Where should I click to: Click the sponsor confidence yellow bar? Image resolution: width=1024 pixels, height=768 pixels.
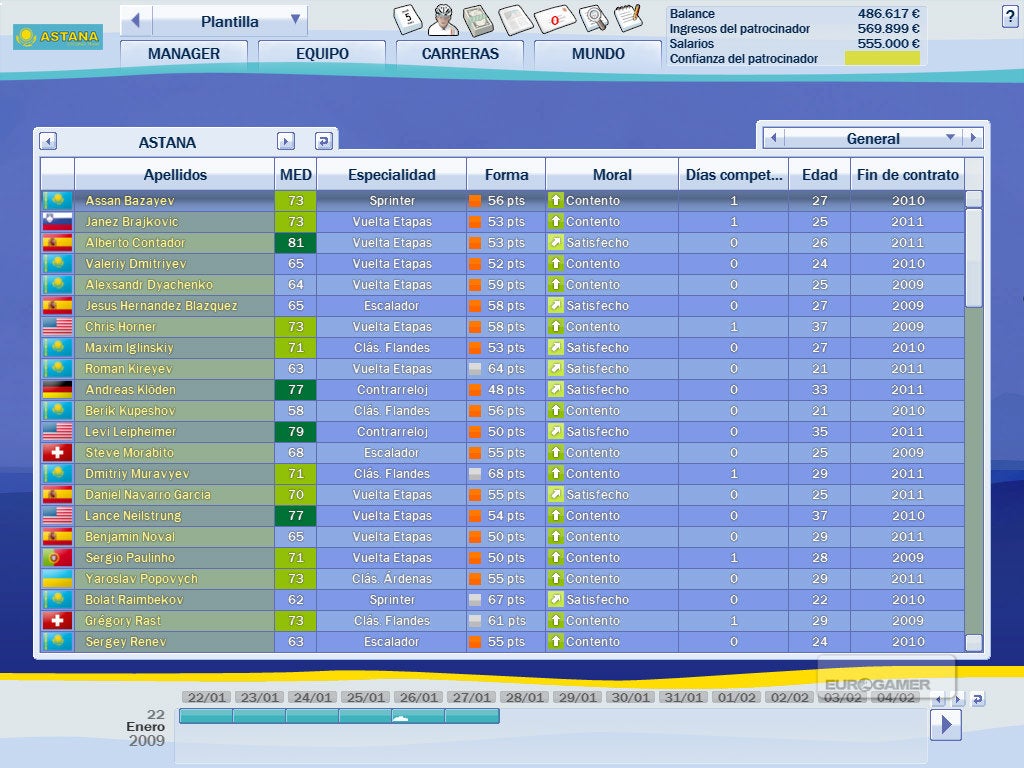click(882, 58)
